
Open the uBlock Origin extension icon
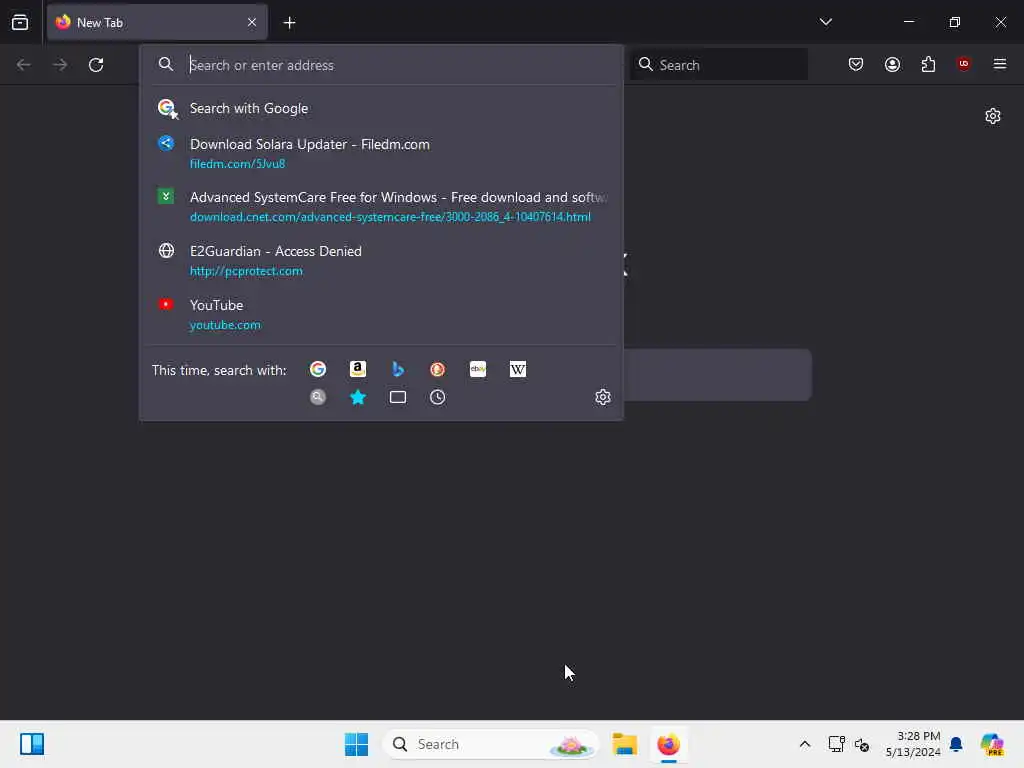pyautogui.click(x=963, y=63)
